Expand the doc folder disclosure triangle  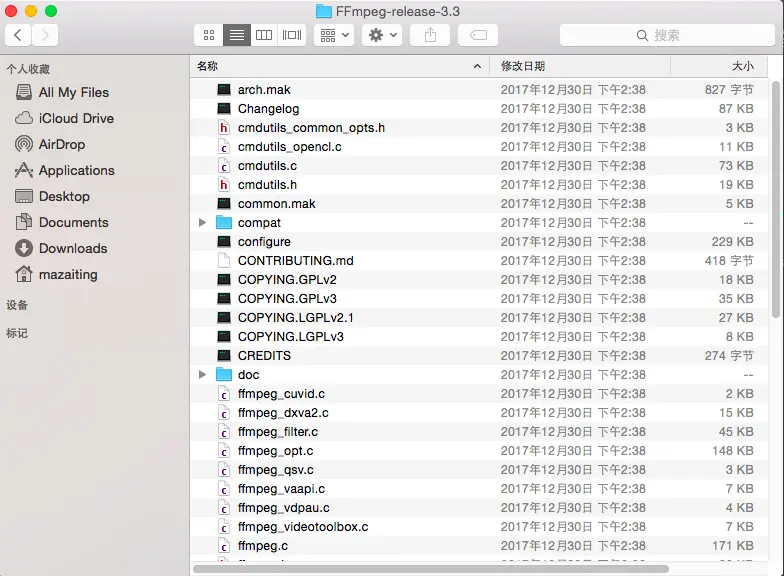tap(202, 374)
